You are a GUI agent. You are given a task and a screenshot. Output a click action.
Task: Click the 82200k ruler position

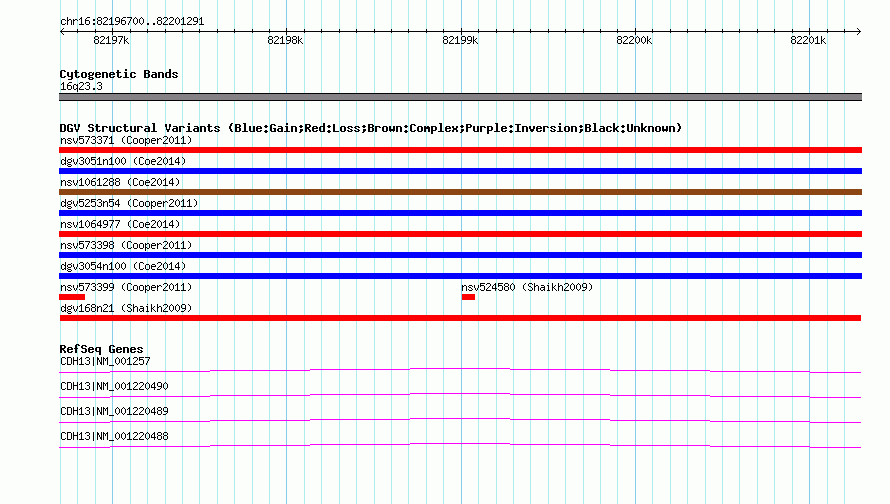point(634,40)
